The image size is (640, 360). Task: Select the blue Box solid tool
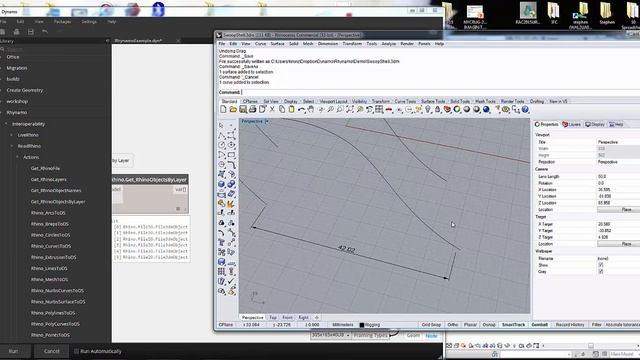coord(222,184)
